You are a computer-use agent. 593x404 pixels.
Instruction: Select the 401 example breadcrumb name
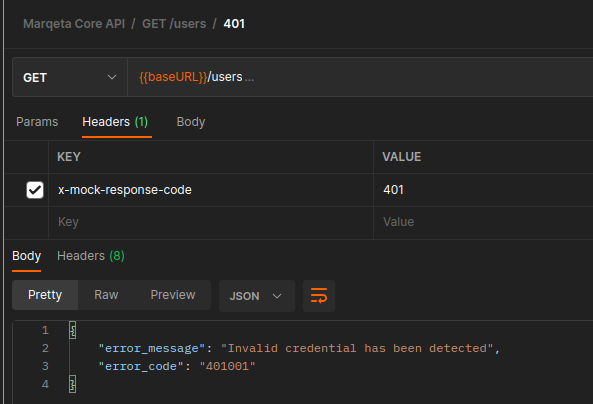[234, 24]
